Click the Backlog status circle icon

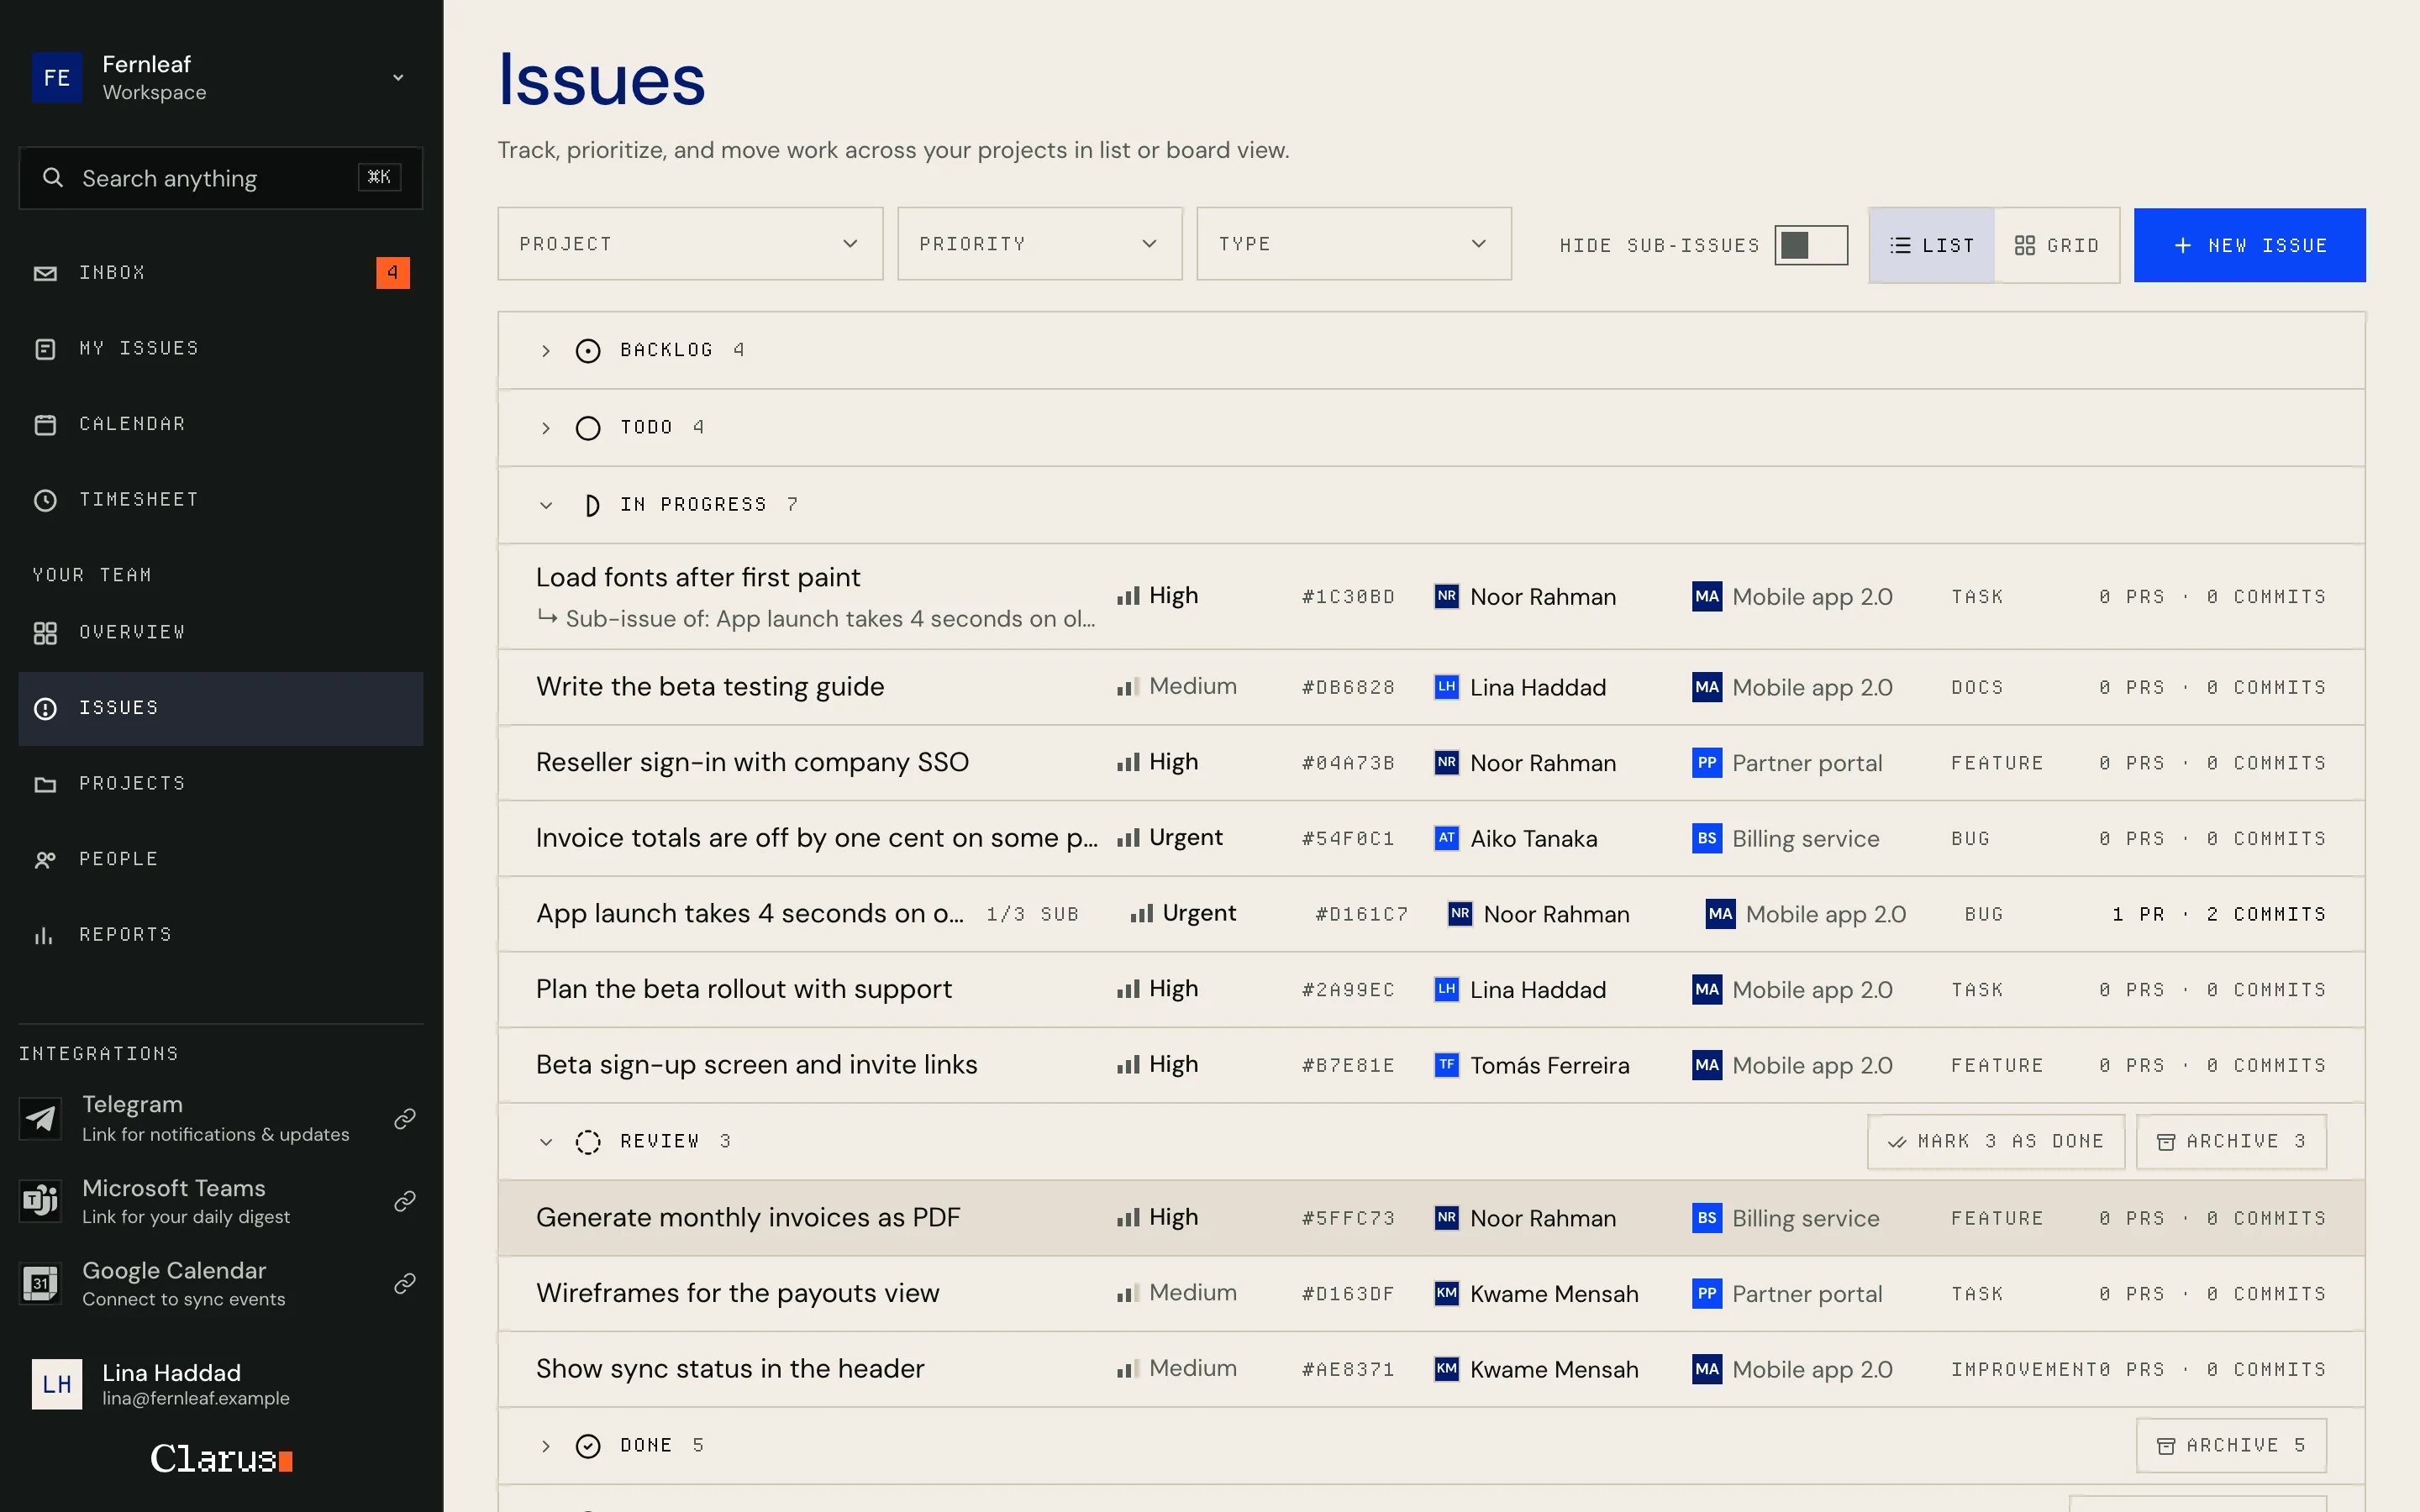(x=588, y=351)
